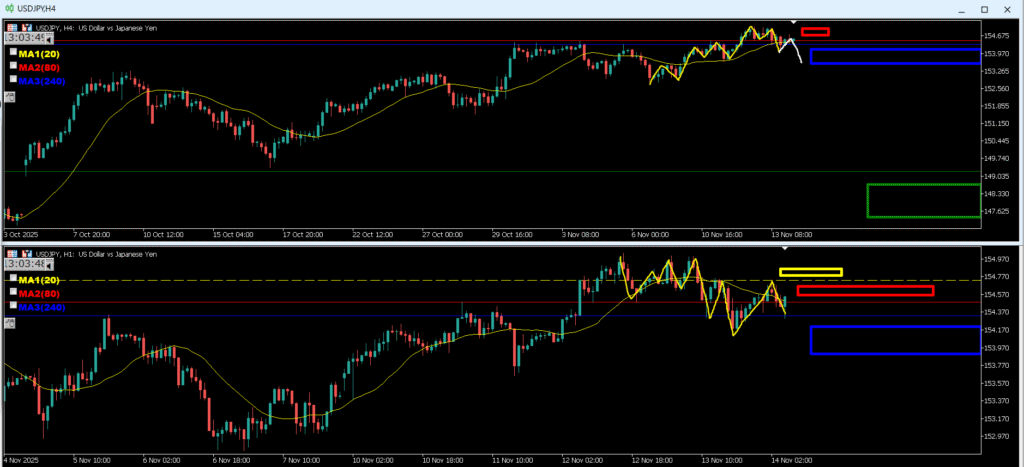Enable the MA1(20) checkbox in H4 chart
Viewport: 1024px width, 467px height.
pyautogui.click(x=13, y=52)
